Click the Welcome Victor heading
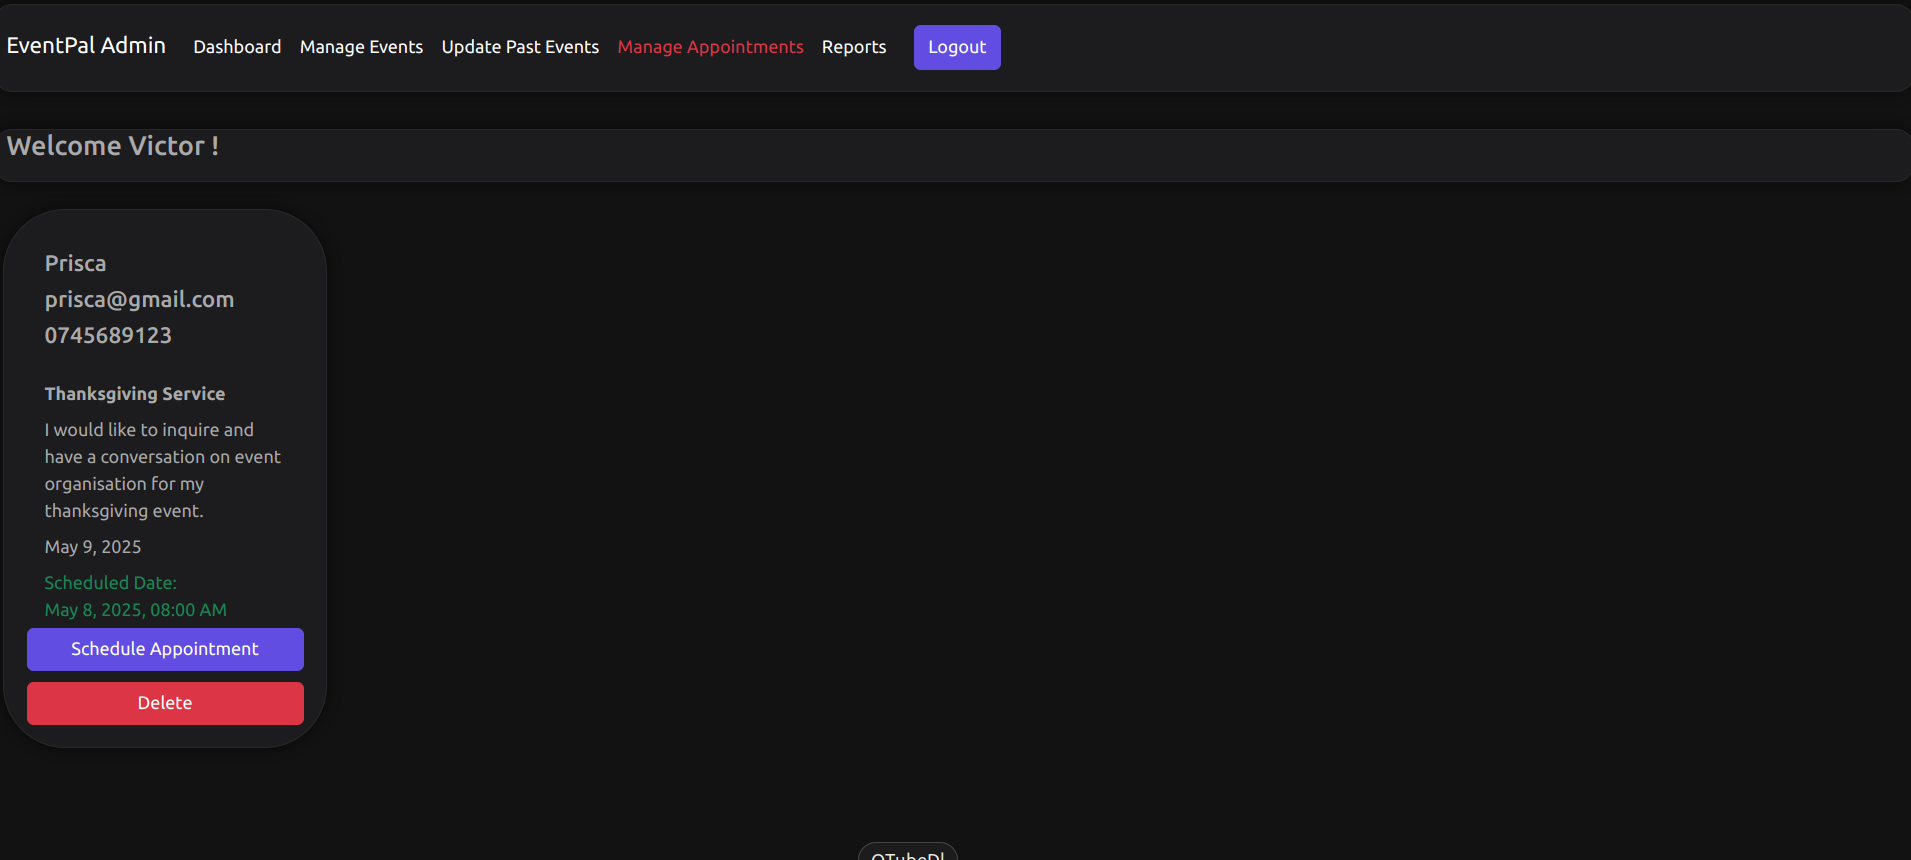Screen dimensions: 1911x860 [x=113, y=146]
